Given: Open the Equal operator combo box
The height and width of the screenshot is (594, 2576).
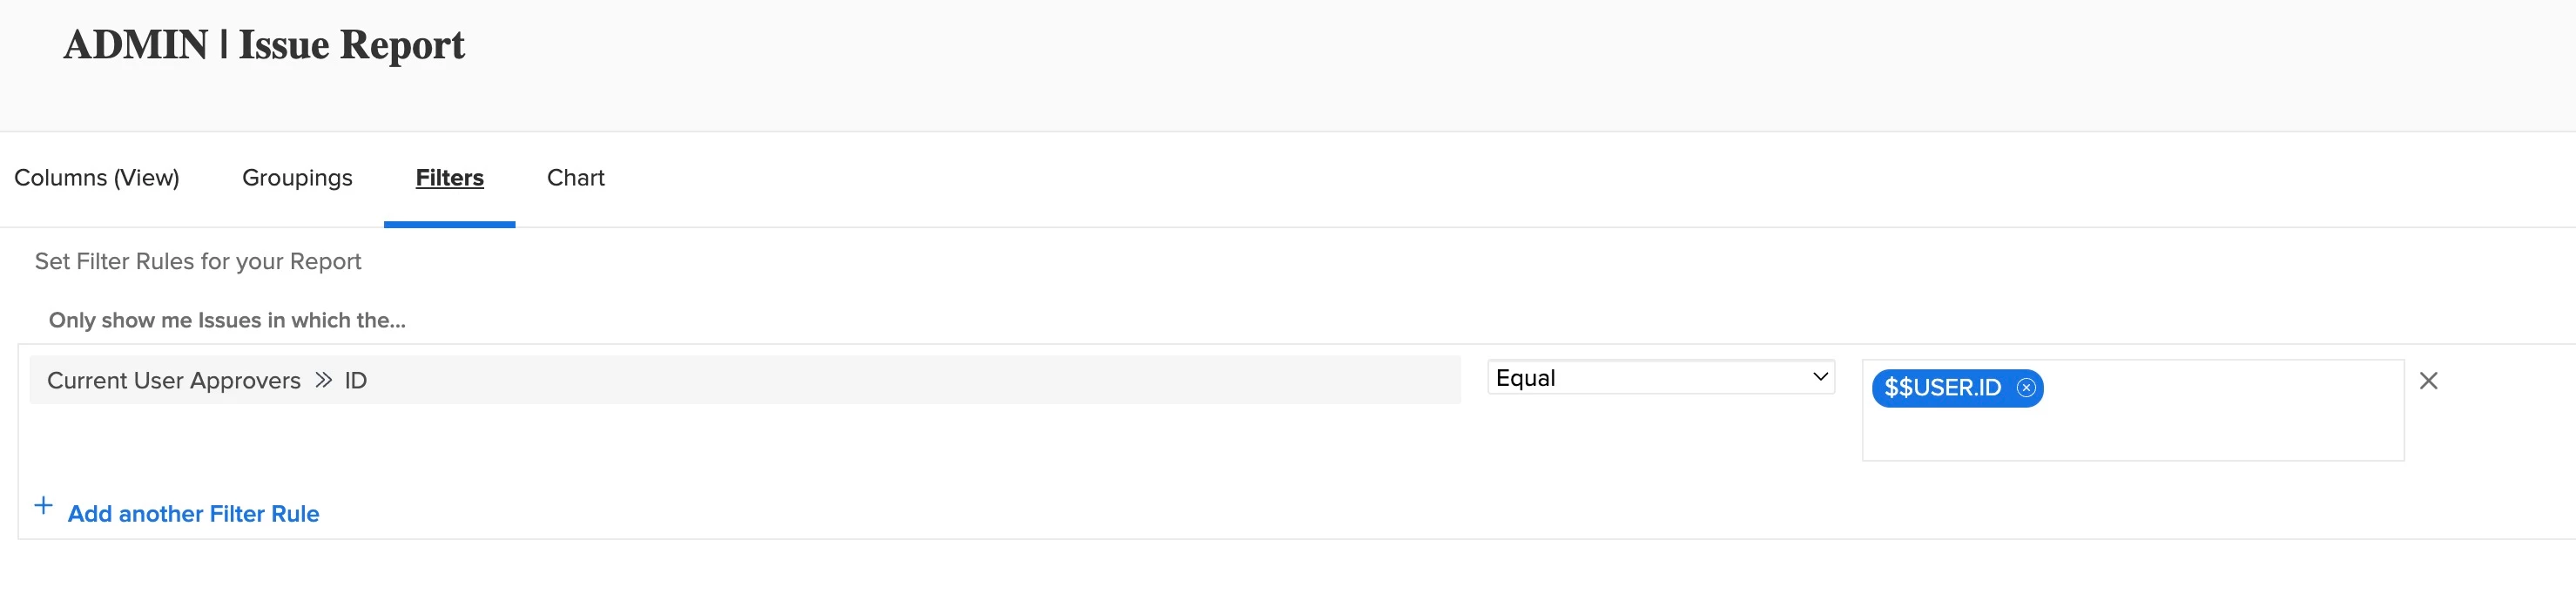Looking at the screenshot, I should click(1661, 377).
